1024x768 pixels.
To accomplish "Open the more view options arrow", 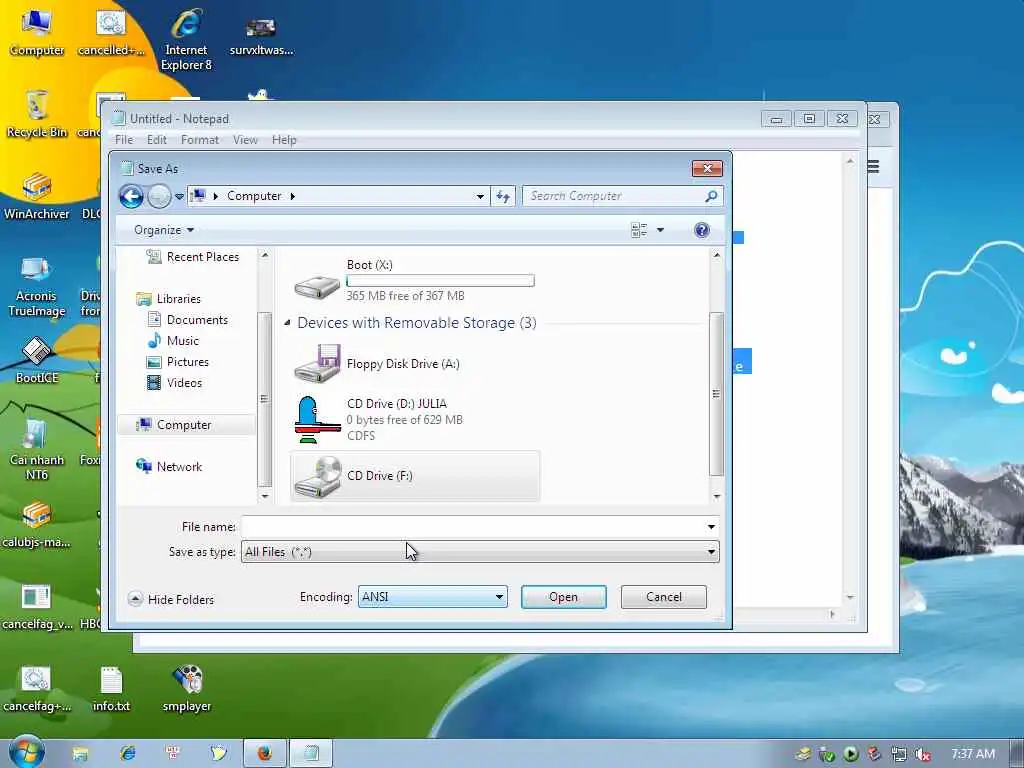I will 660,230.
